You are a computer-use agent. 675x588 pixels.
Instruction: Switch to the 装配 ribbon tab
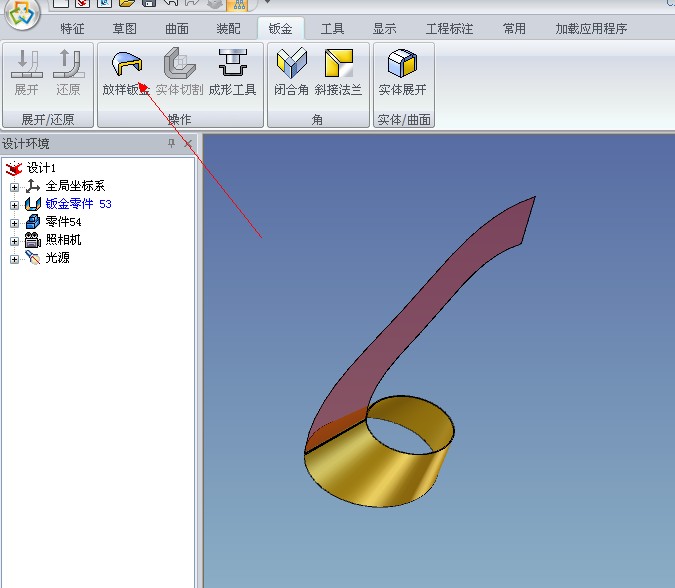tap(229, 28)
